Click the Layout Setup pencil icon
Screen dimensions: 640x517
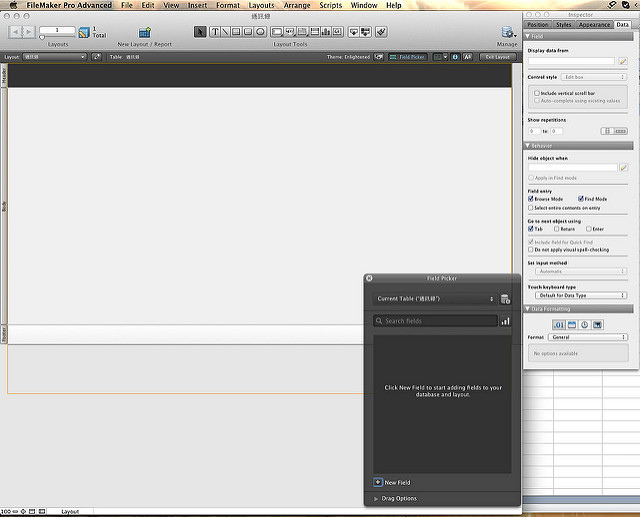96,57
